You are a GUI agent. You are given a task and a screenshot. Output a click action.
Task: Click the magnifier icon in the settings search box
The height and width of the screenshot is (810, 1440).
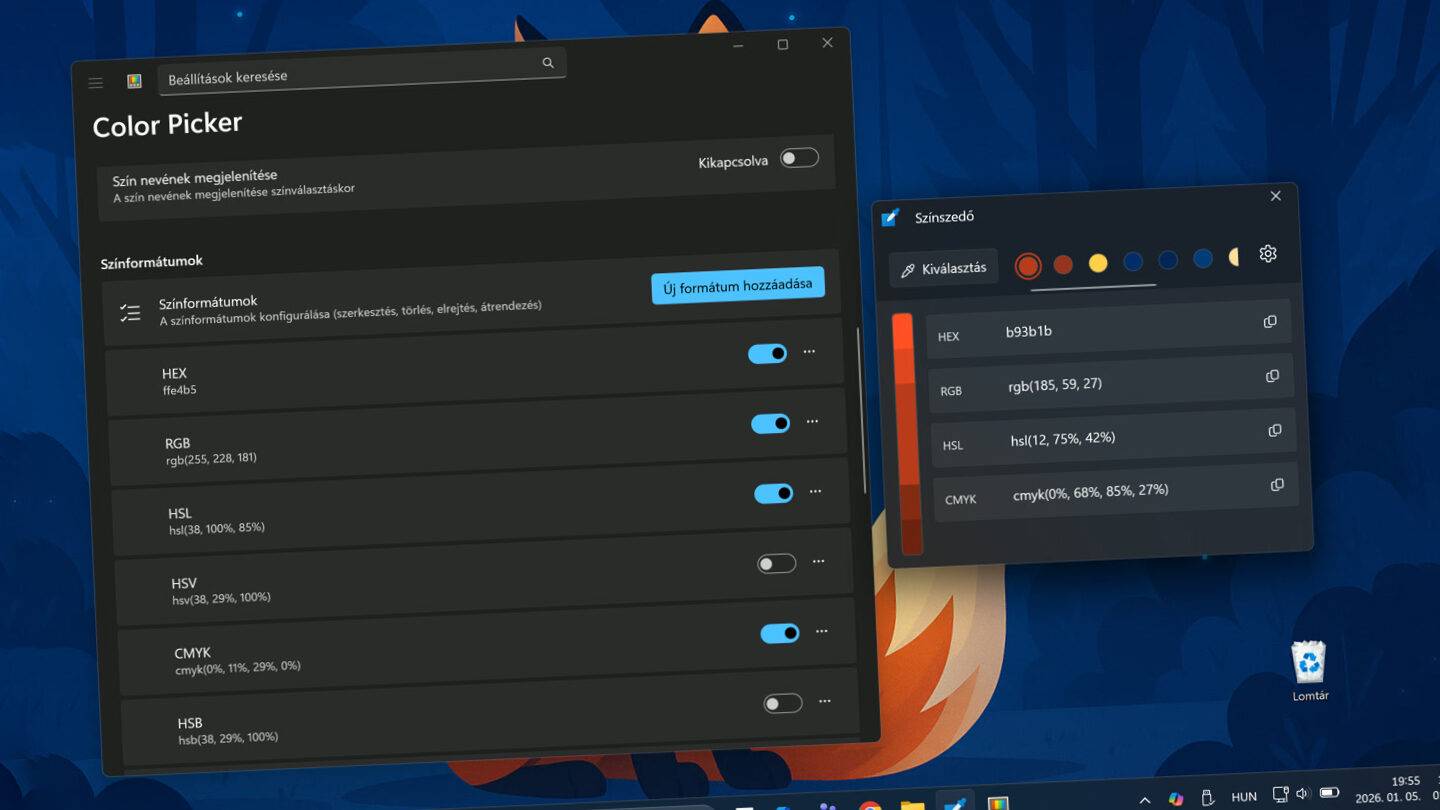548,63
